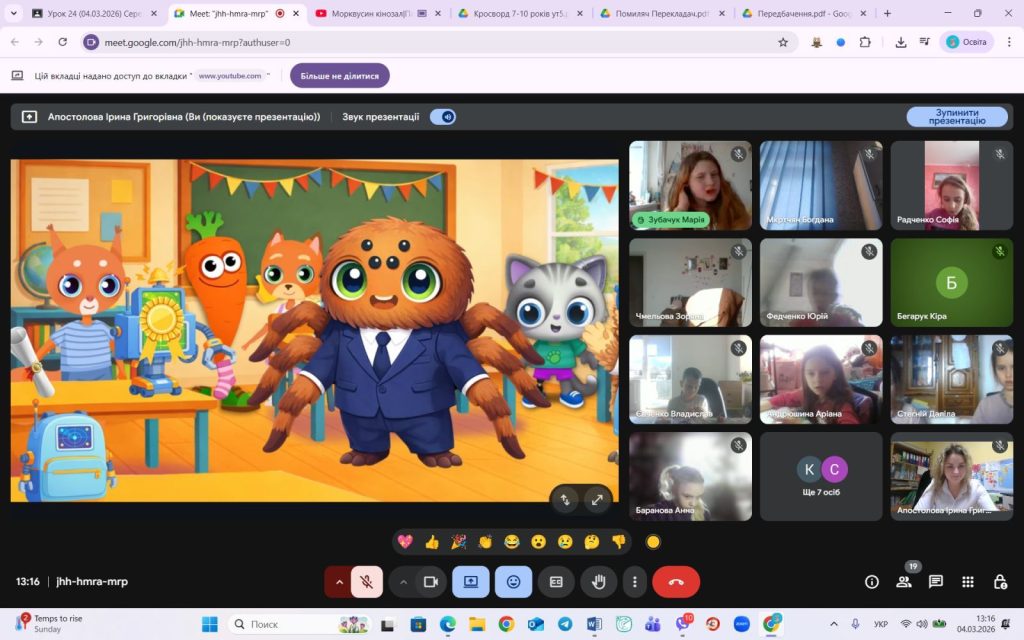Viewport: 1024px width, 640px height.
Task: Expand audio settings arrow beside microphone
Action: tap(339, 582)
